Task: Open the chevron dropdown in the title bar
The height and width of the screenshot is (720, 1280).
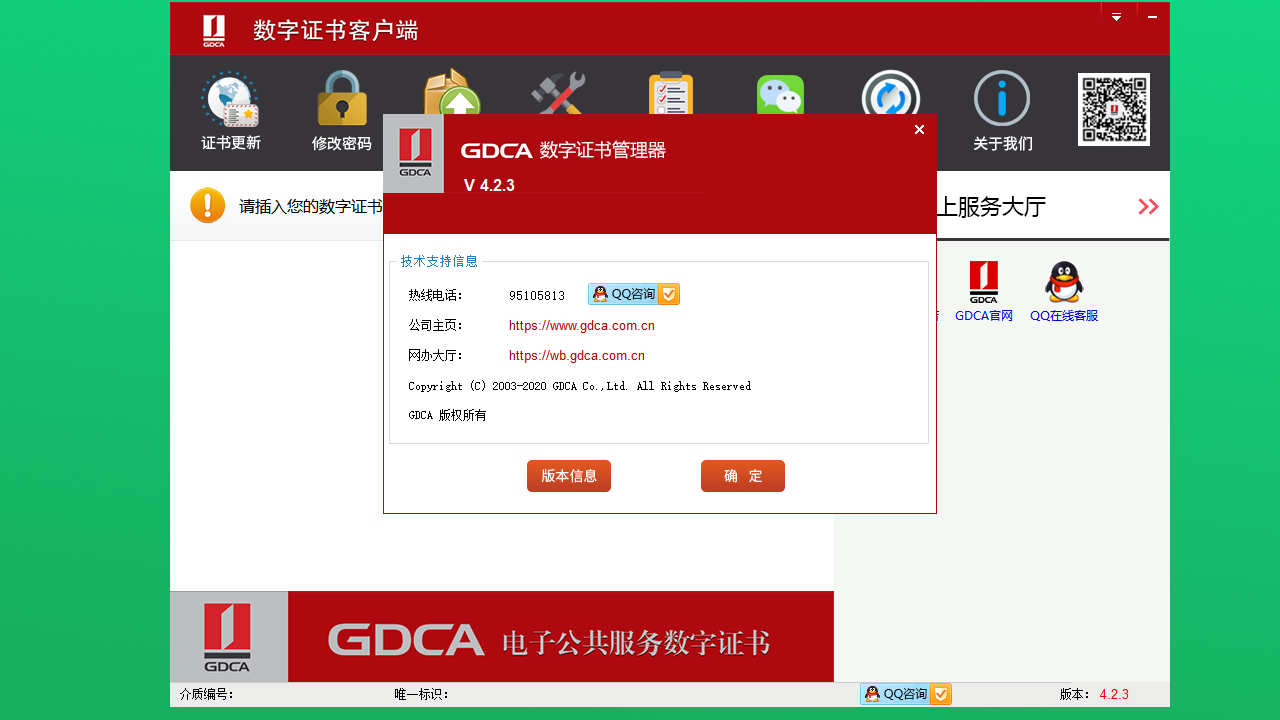Action: pos(1116,17)
